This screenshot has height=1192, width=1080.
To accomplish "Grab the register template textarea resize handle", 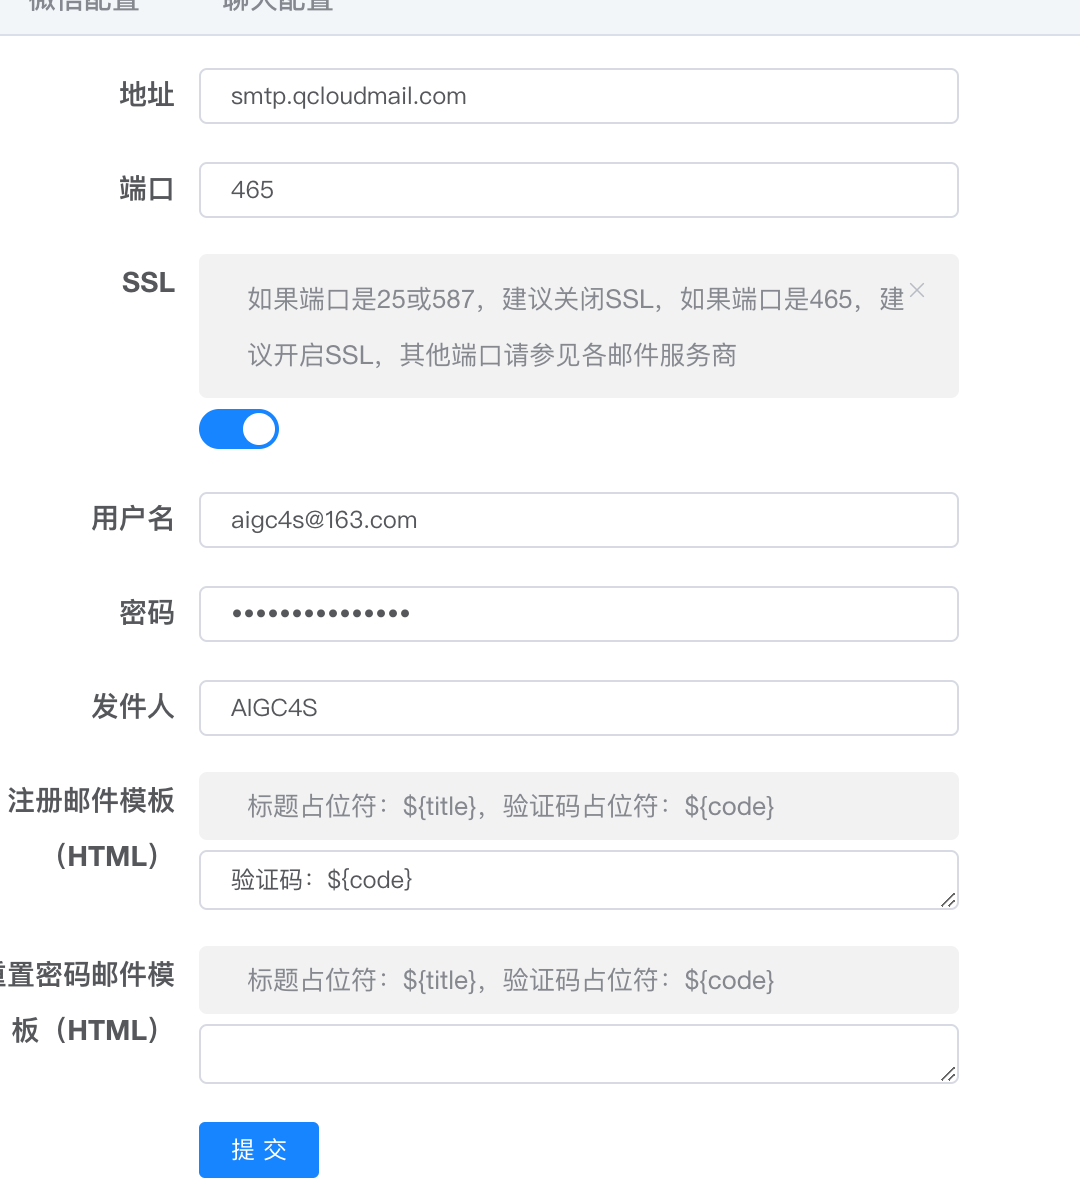I will pos(948,900).
